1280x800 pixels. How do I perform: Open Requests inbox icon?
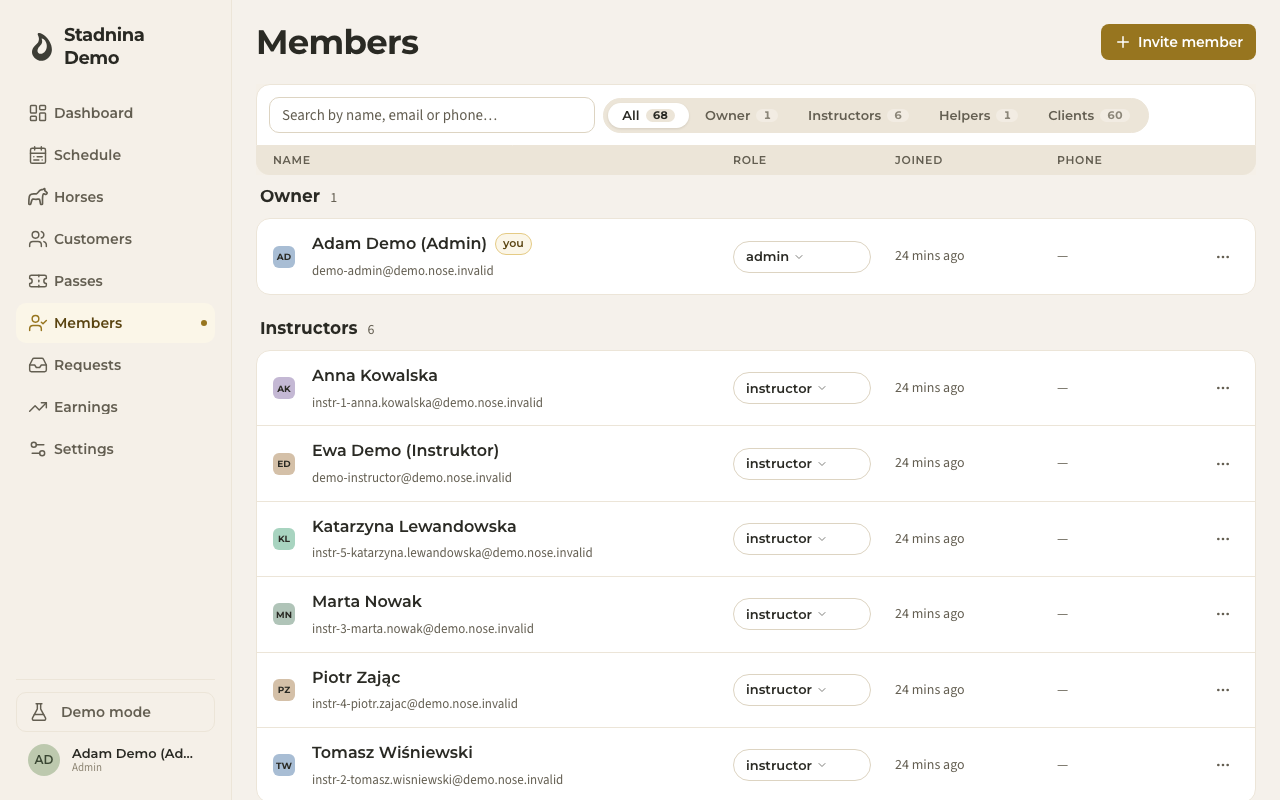[38, 365]
